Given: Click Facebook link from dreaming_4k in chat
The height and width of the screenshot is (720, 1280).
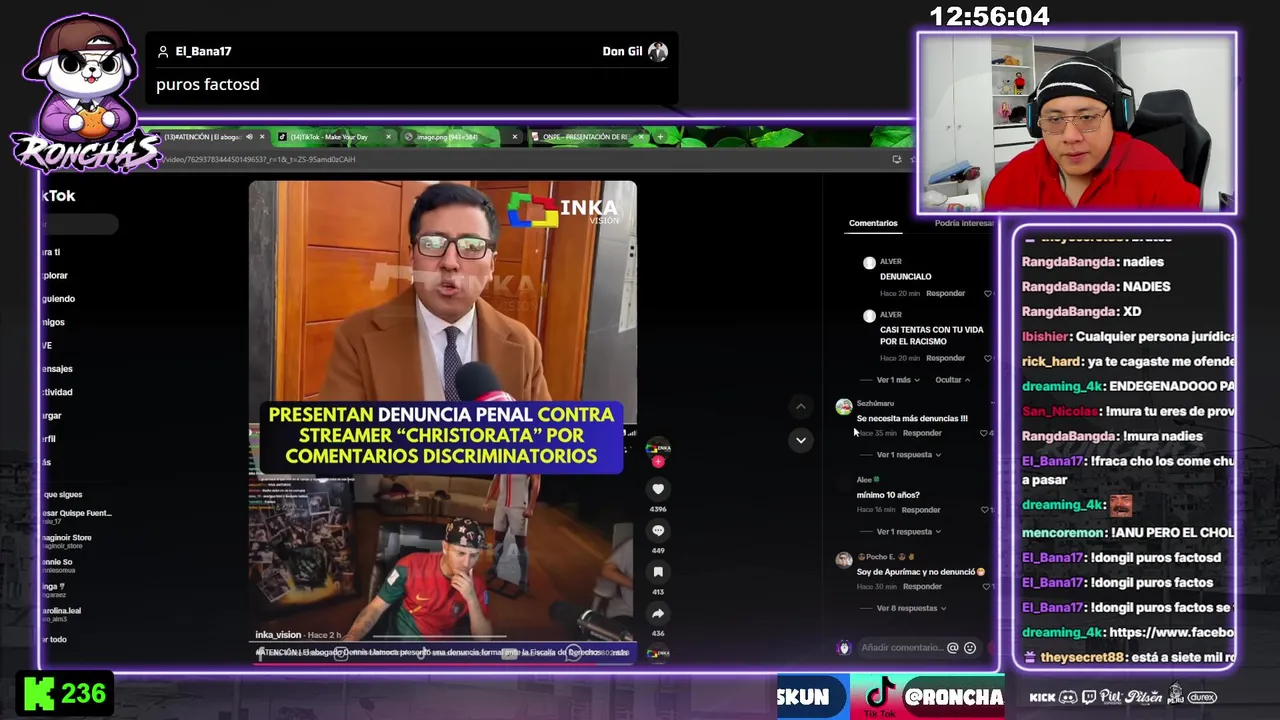Looking at the screenshot, I should pyautogui.click(x=1171, y=632).
